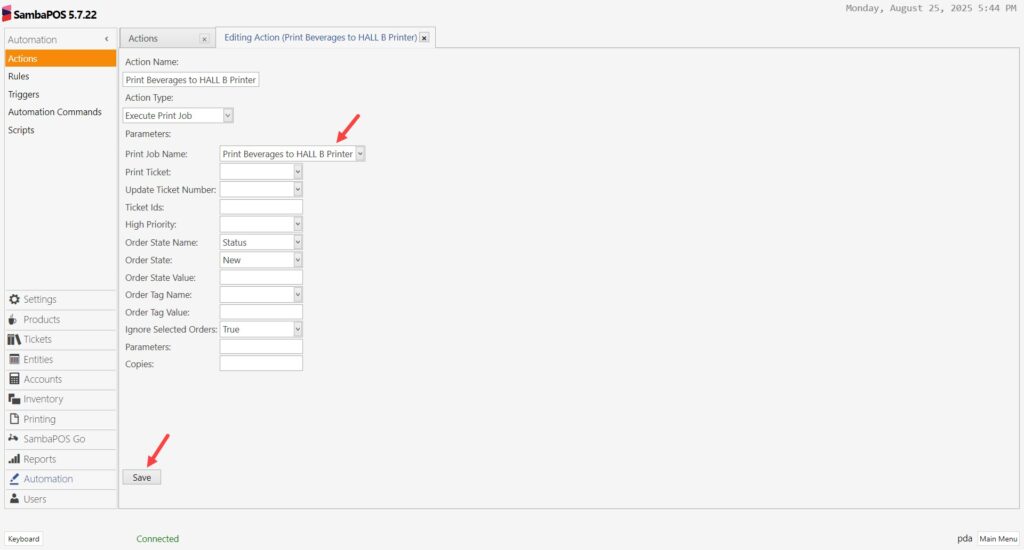Viewport: 1024px width, 550px height.
Task: Click the pda user label
Action: [x=965, y=539]
